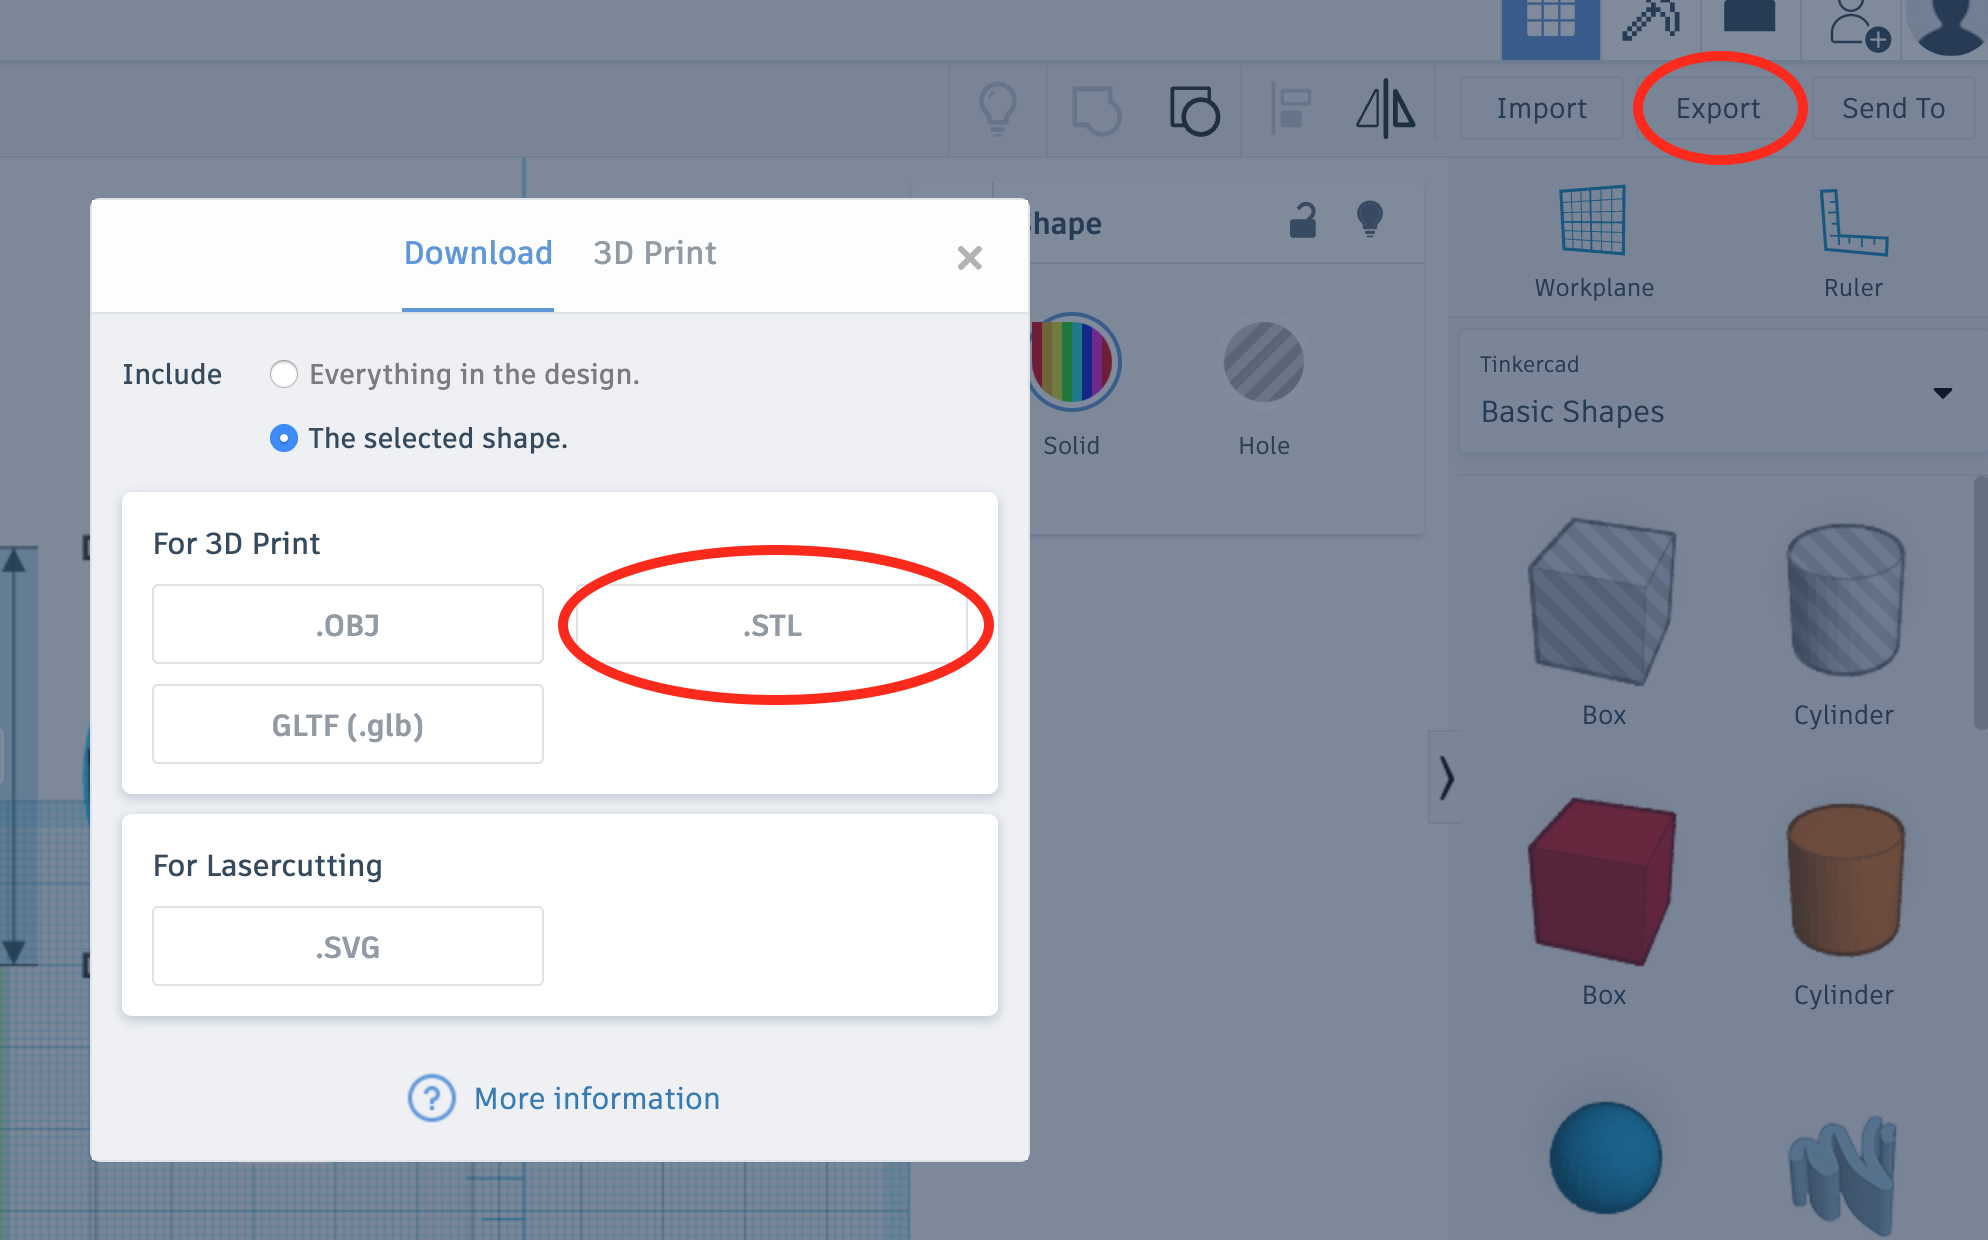Select the Download tab
This screenshot has height=1240, width=1988.
point(478,253)
